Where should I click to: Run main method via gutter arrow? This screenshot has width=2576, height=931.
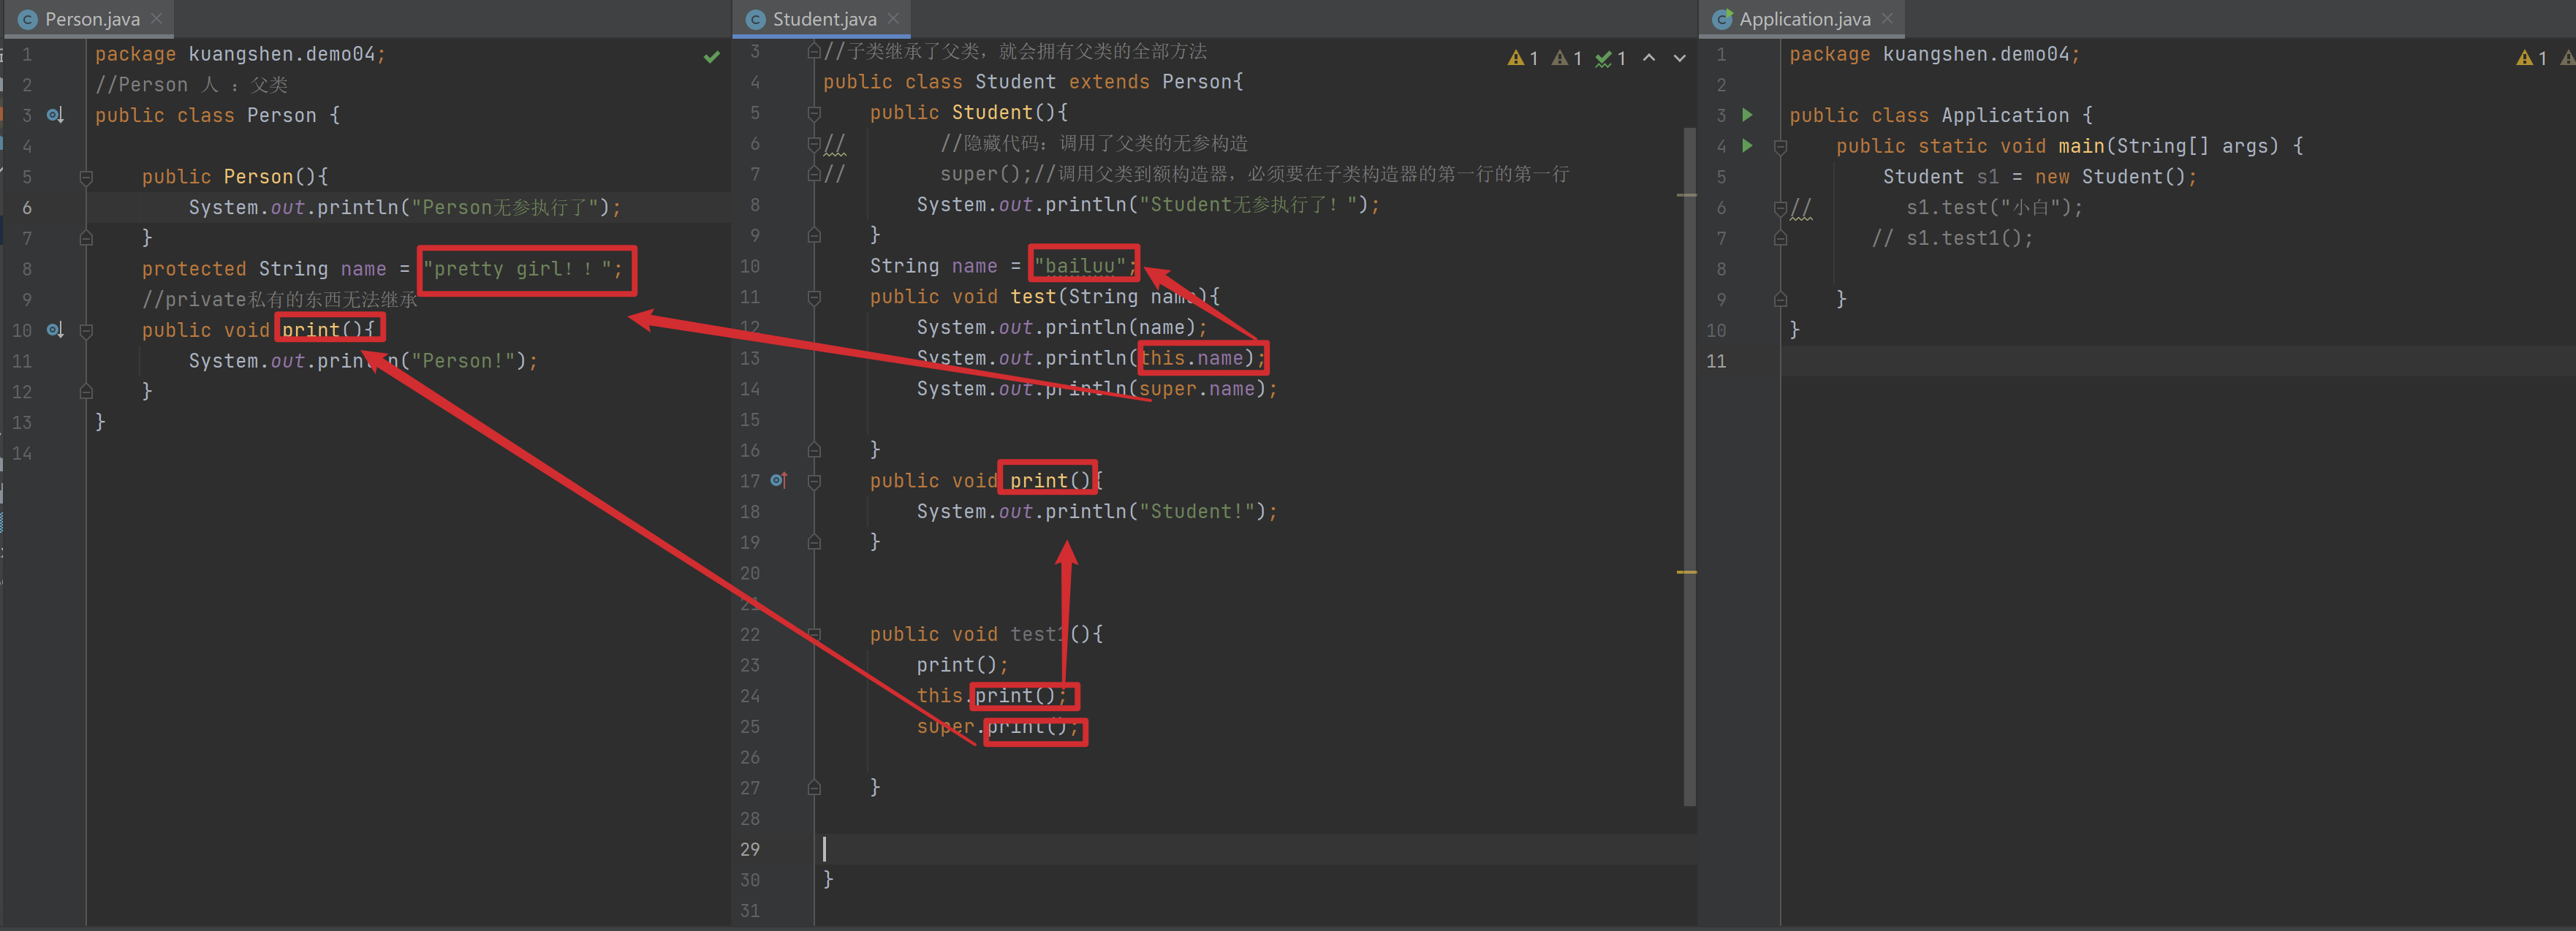[x=1747, y=146]
